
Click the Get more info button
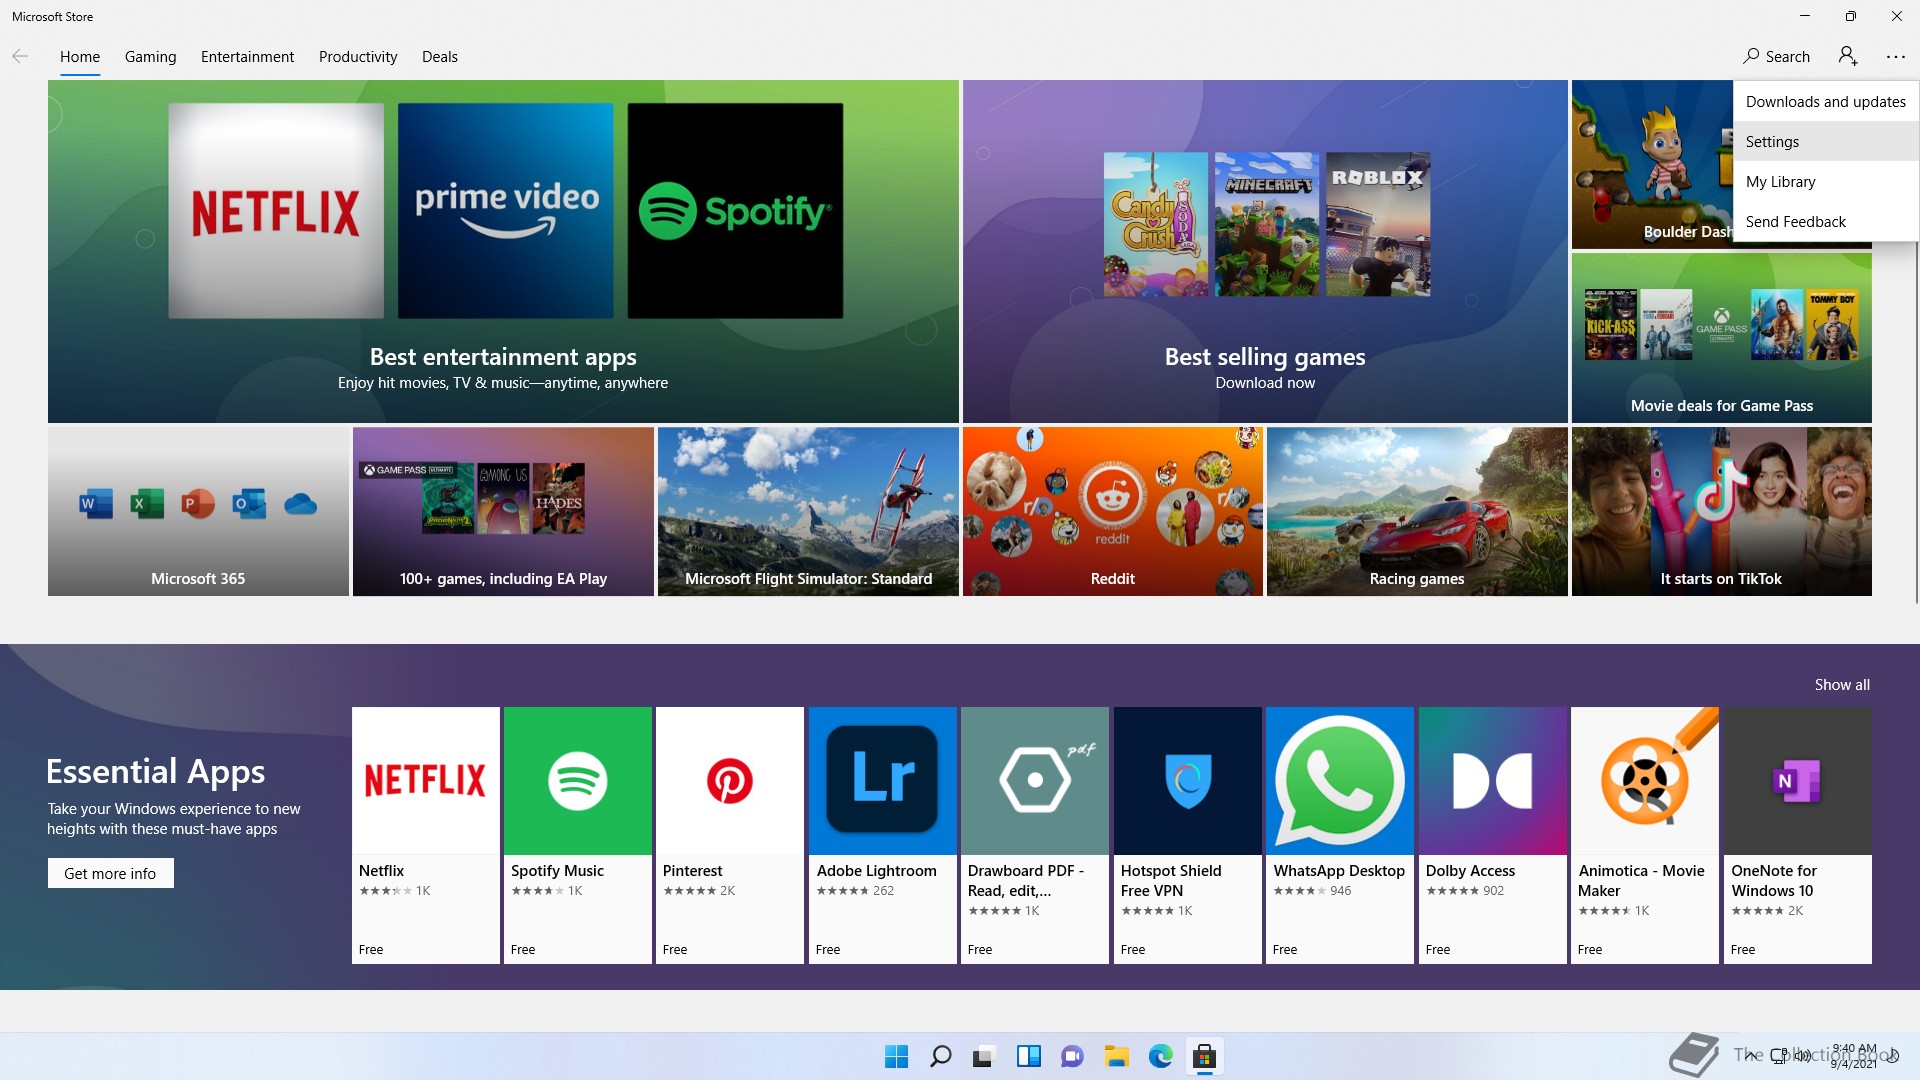click(110, 873)
